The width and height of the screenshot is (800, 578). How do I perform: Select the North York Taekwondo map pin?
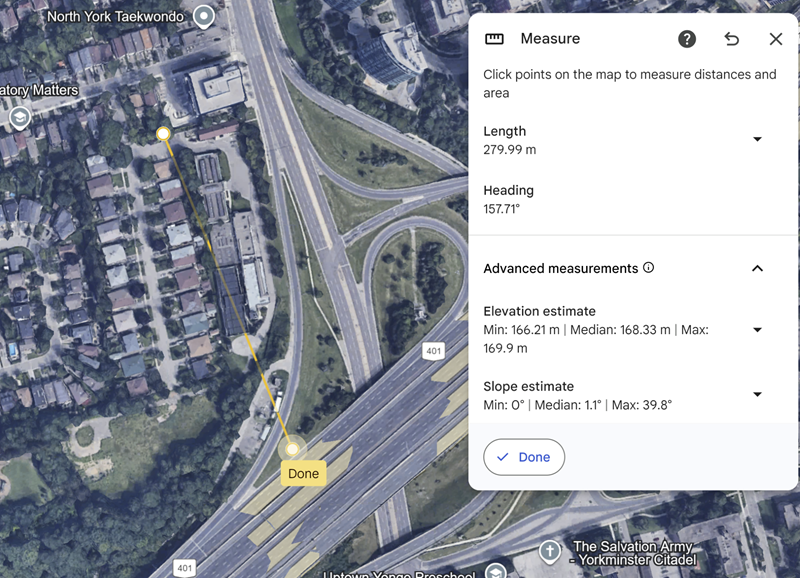pyautogui.click(x=204, y=16)
